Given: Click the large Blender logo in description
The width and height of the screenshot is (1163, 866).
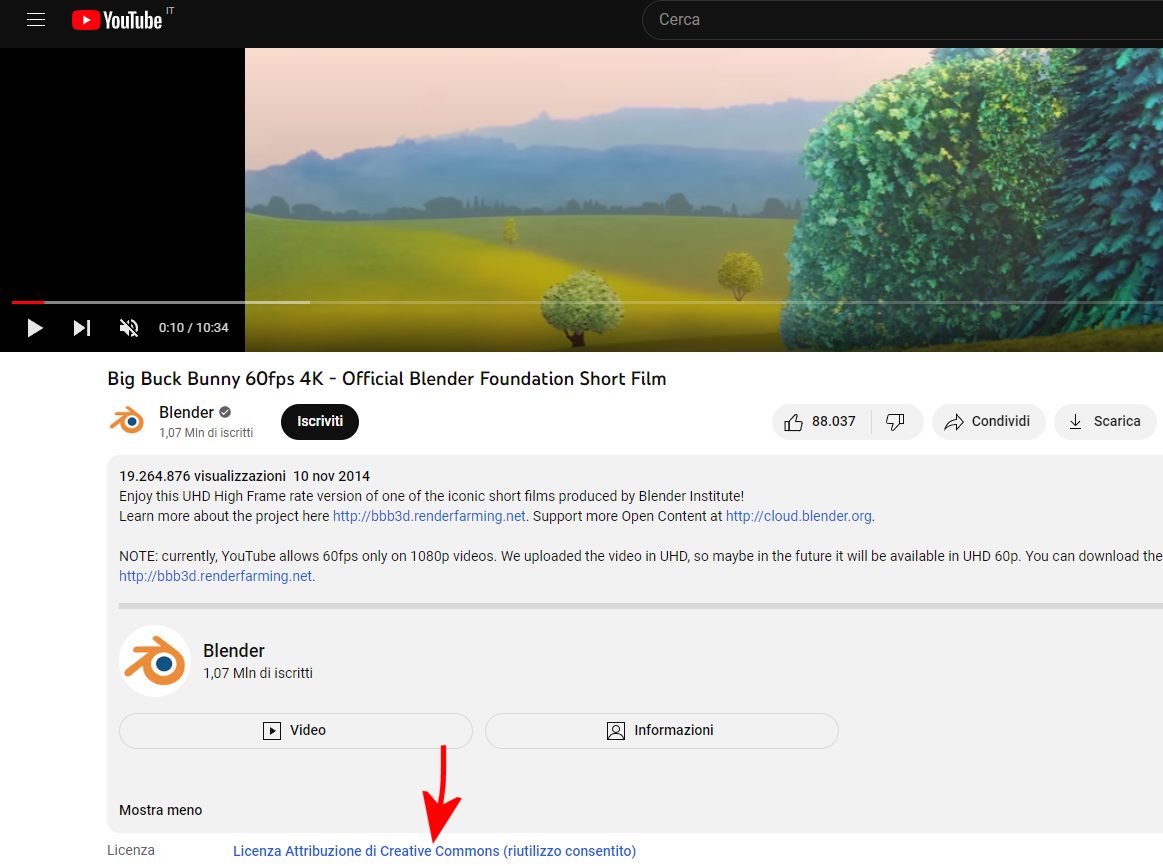Looking at the screenshot, I should [155, 661].
